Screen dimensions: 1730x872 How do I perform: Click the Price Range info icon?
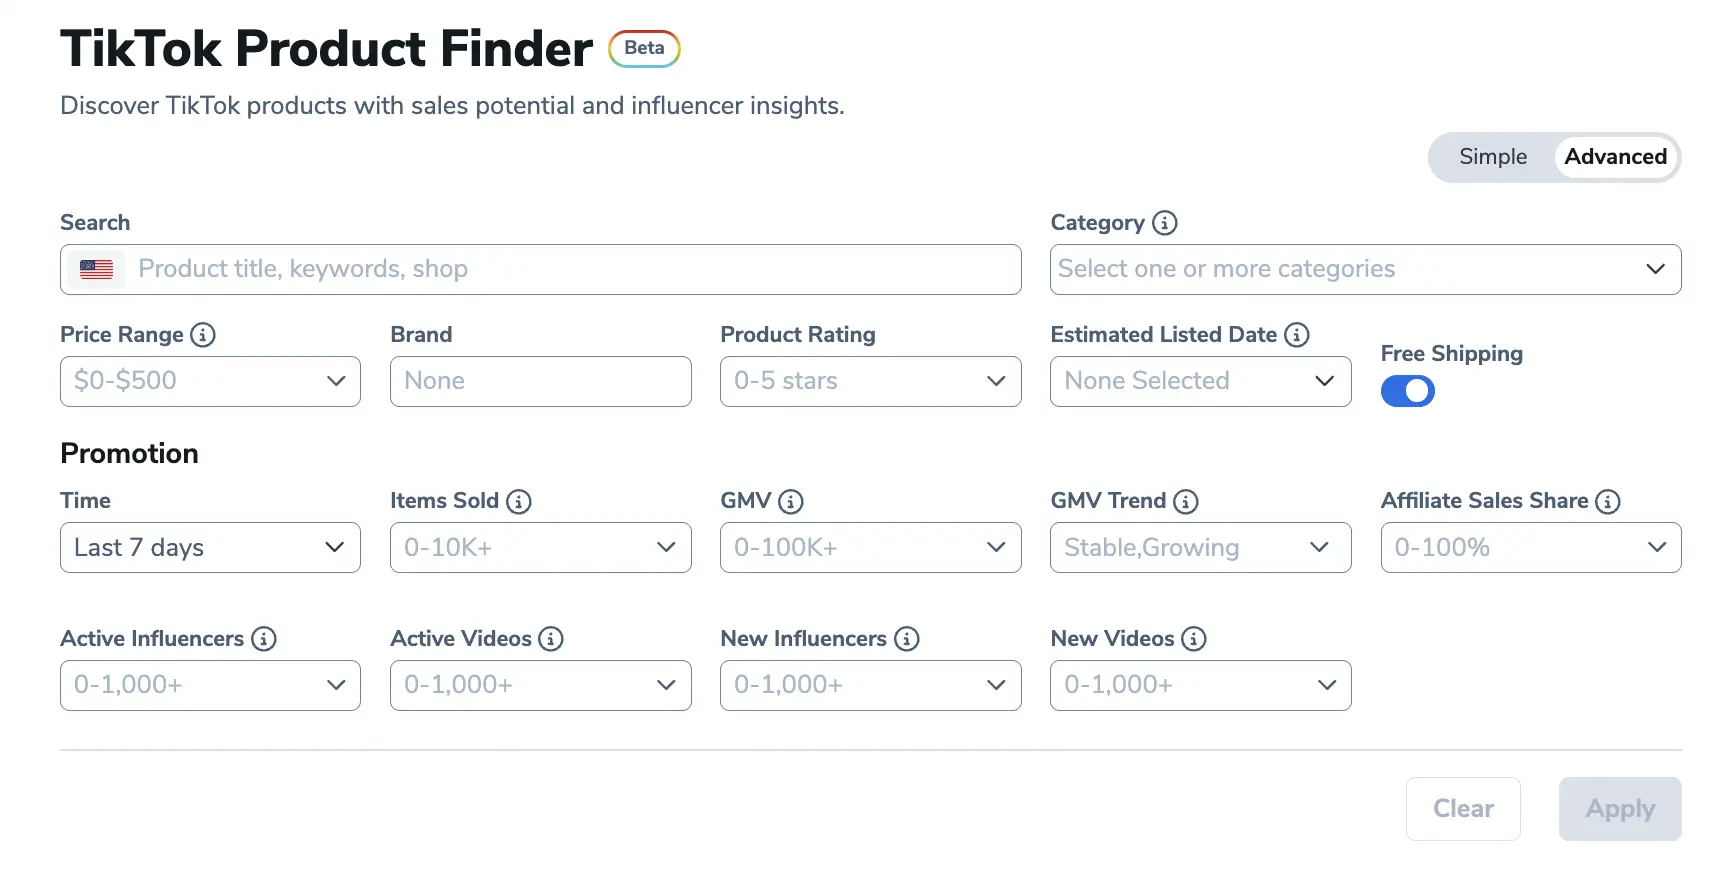point(203,335)
